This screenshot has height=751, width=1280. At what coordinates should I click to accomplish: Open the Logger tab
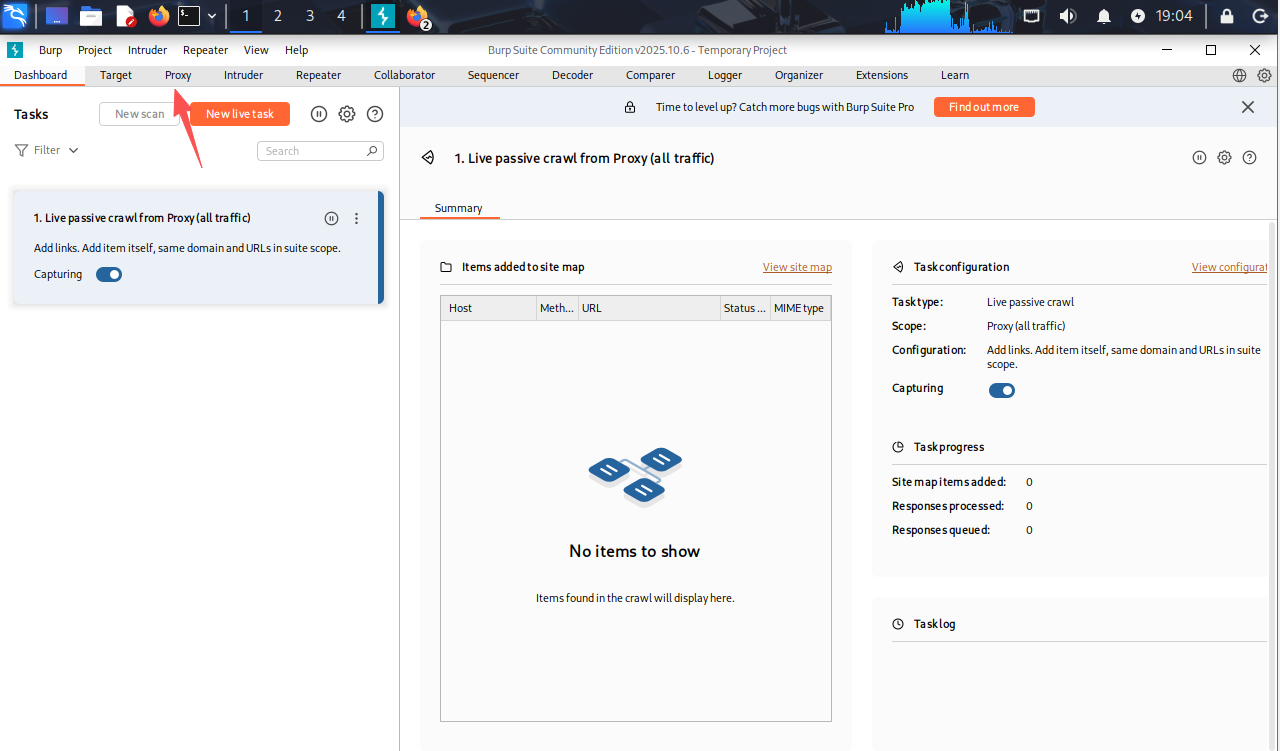pyautogui.click(x=725, y=75)
